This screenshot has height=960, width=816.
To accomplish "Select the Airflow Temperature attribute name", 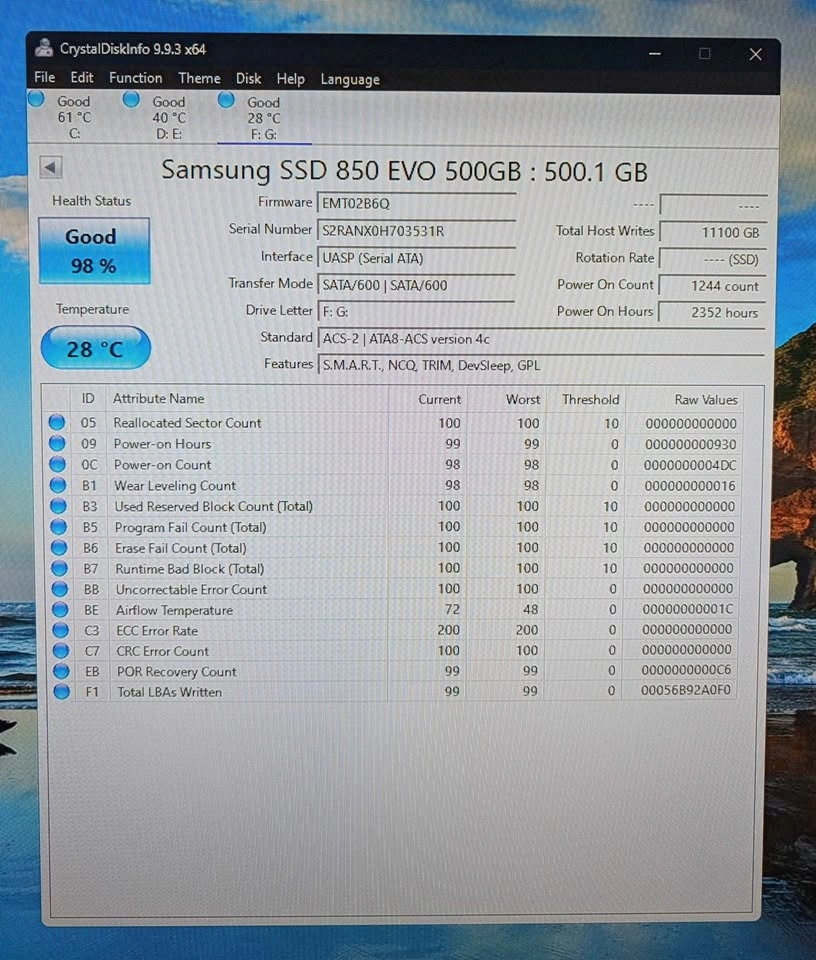I will pos(174,610).
